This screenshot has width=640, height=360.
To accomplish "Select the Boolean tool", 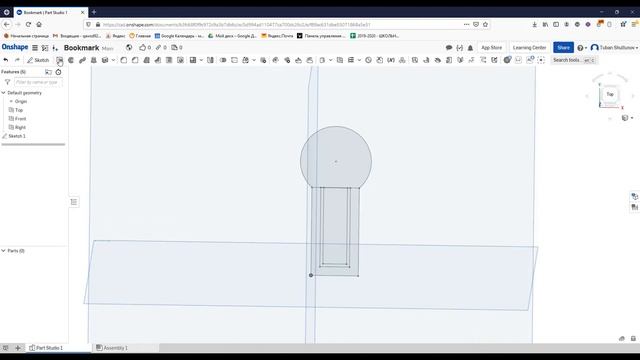I will tap(223, 60).
